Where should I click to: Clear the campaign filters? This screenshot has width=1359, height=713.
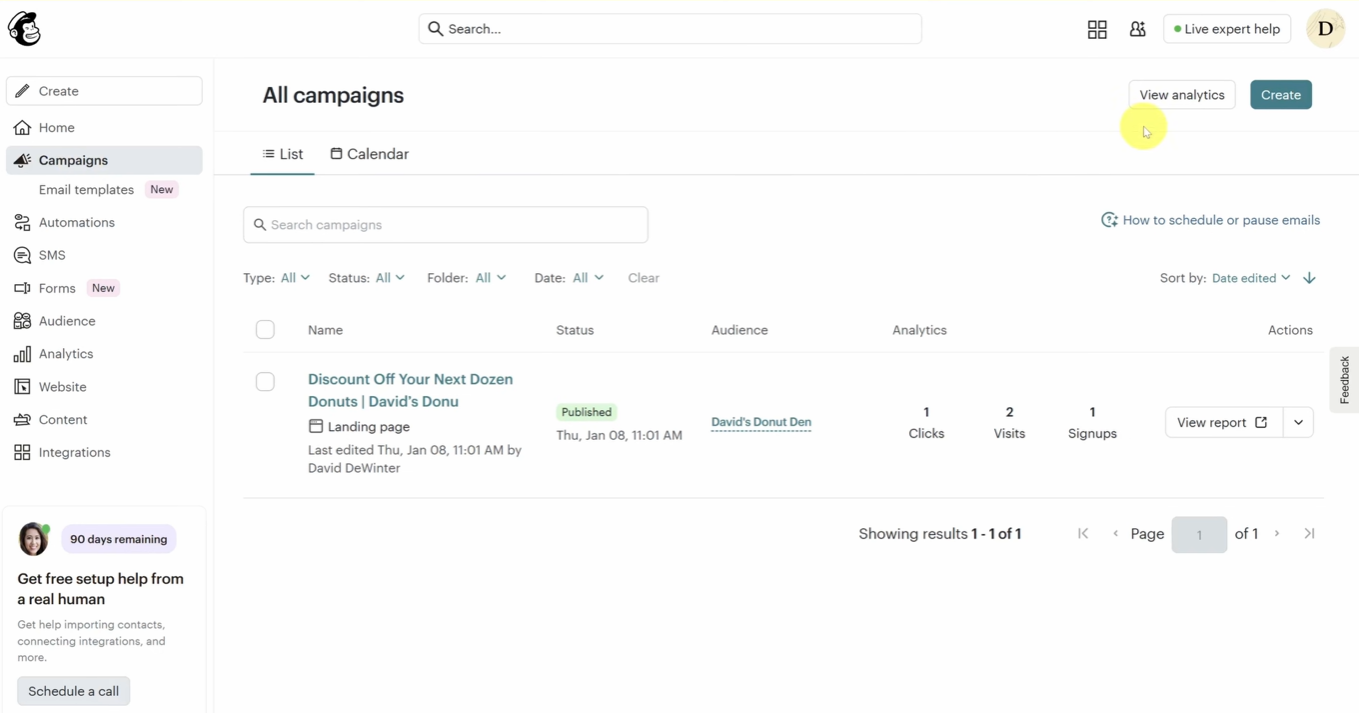643,278
